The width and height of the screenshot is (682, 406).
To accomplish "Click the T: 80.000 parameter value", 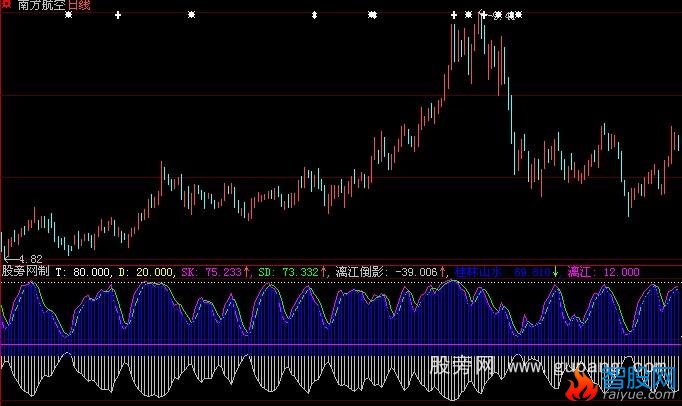I will pyautogui.click(x=83, y=271).
